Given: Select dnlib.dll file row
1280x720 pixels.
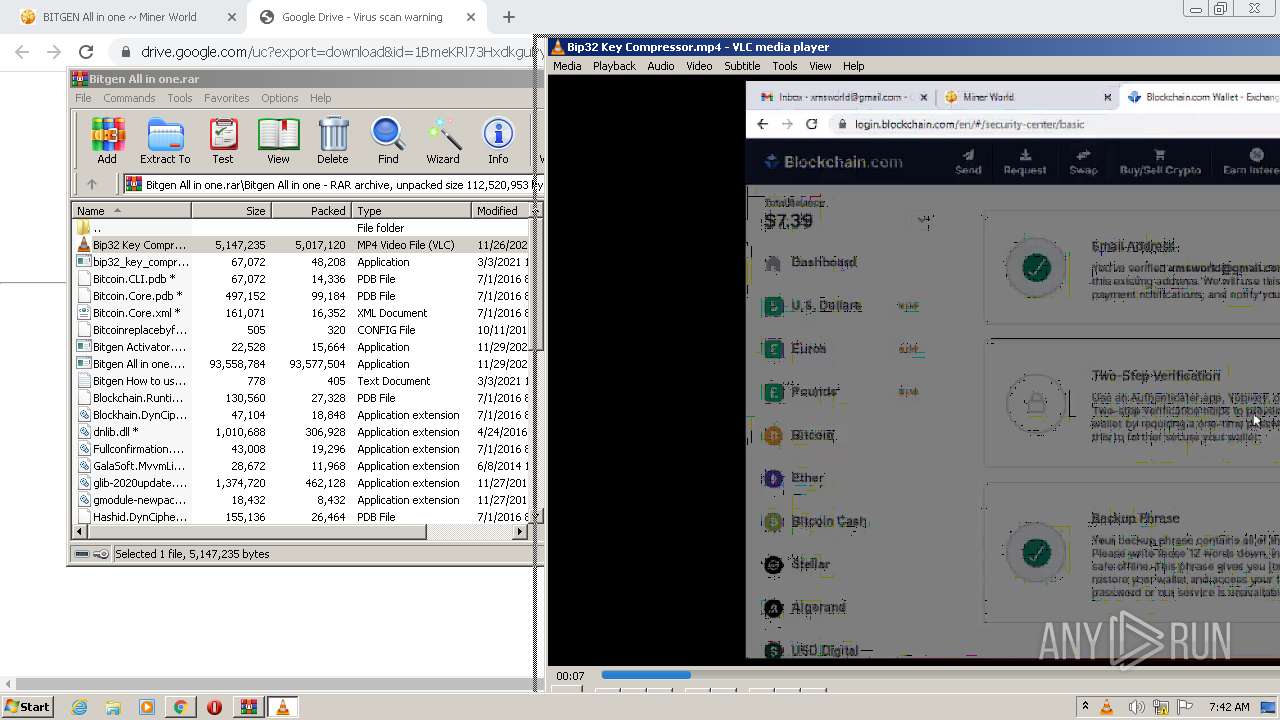Looking at the screenshot, I should pos(301,432).
